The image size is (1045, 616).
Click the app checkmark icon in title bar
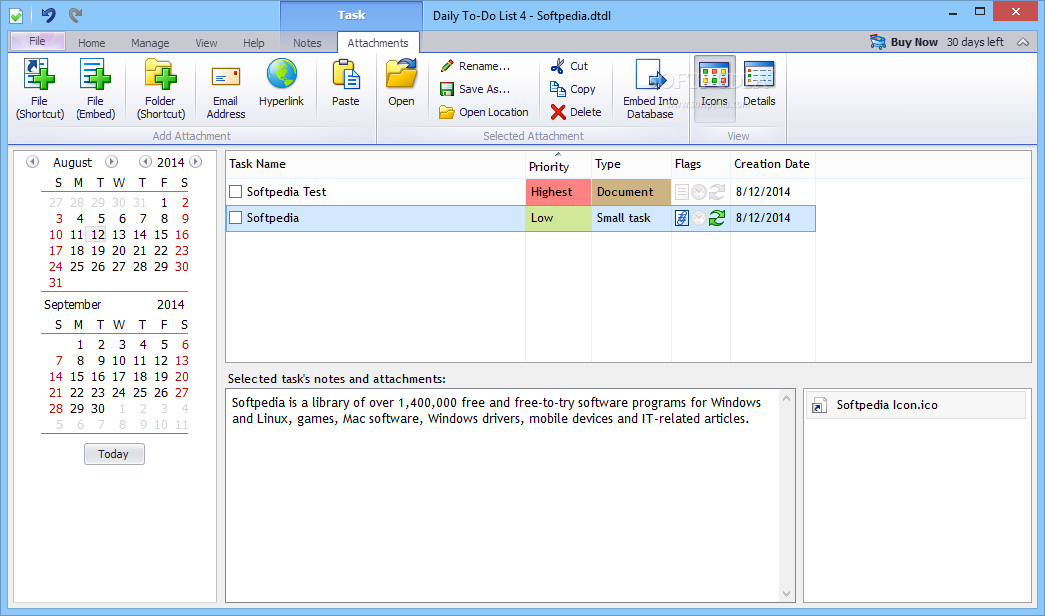(x=16, y=15)
